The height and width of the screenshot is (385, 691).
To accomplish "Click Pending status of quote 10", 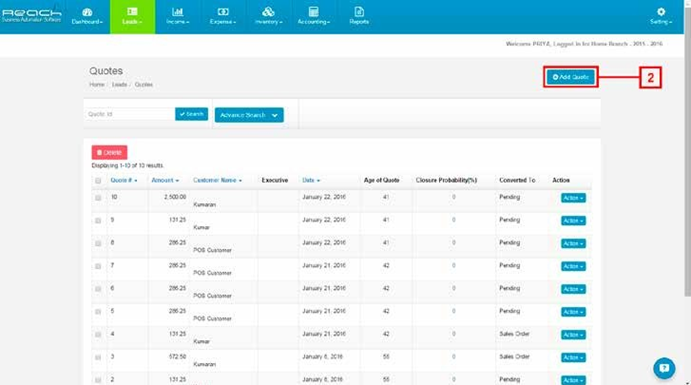I will (509, 197).
